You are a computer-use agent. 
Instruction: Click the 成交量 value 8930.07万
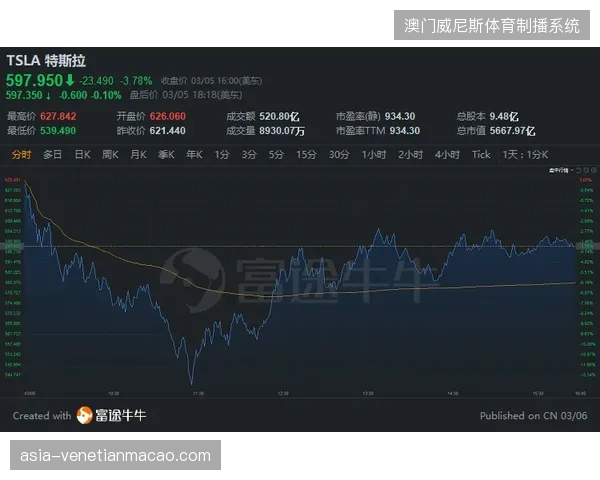(x=282, y=131)
